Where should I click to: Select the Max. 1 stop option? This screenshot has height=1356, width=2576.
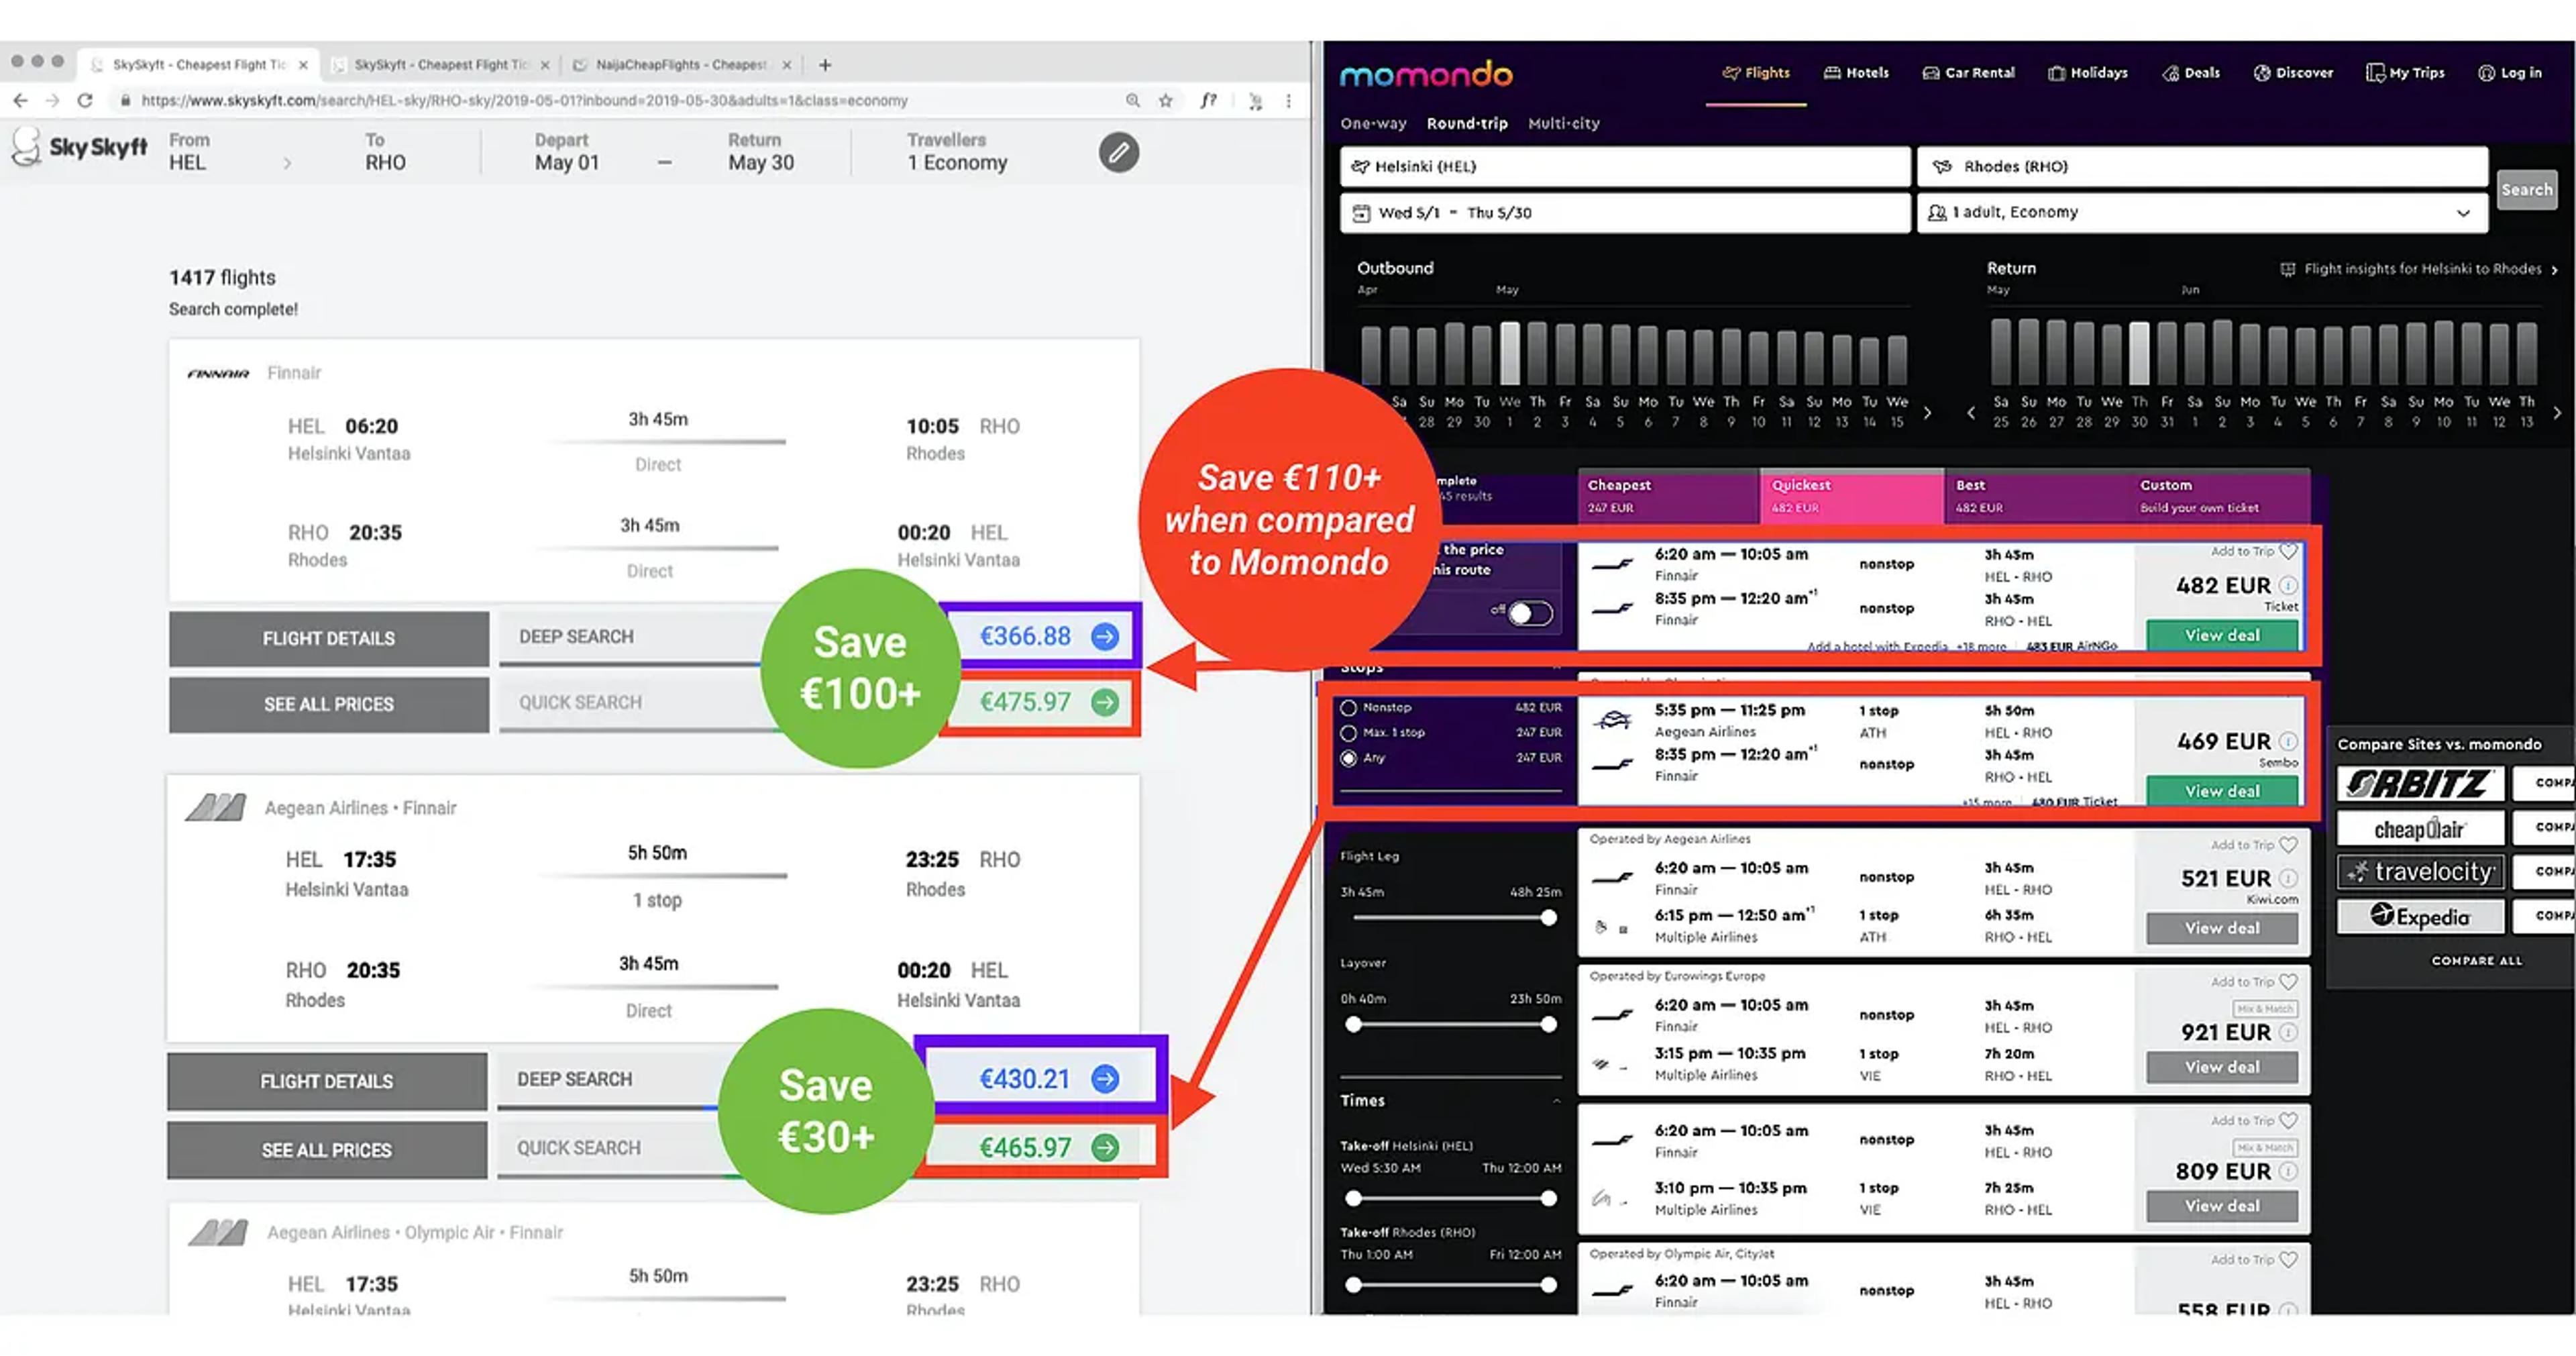click(1349, 733)
